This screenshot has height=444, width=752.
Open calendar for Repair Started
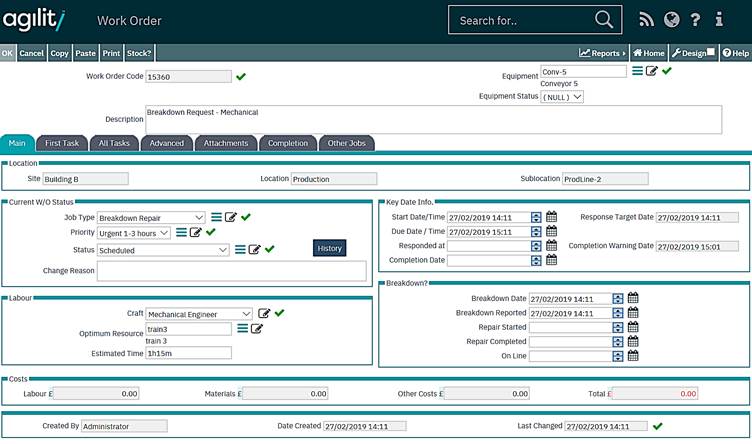point(632,327)
